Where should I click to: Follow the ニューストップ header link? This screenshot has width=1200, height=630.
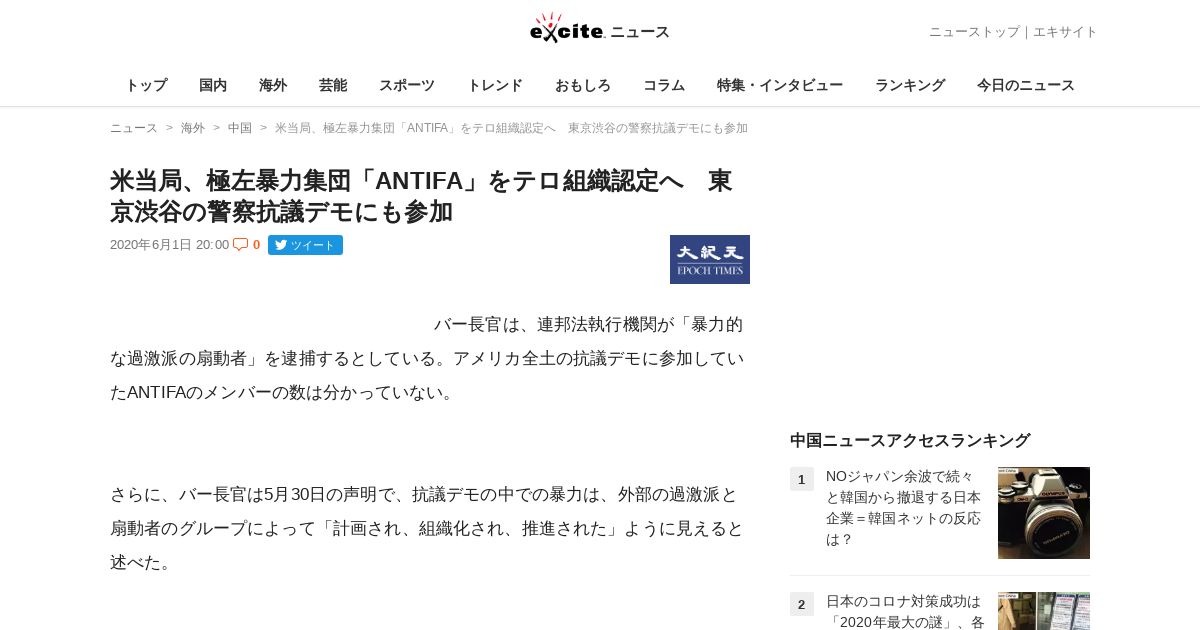[974, 32]
